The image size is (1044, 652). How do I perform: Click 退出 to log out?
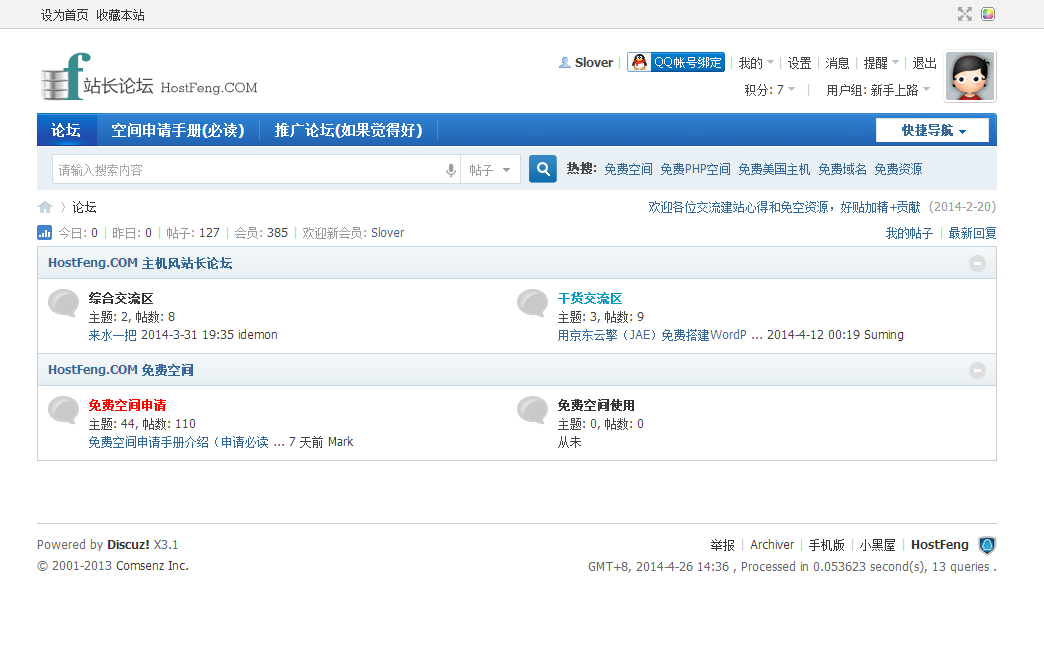click(924, 63)
